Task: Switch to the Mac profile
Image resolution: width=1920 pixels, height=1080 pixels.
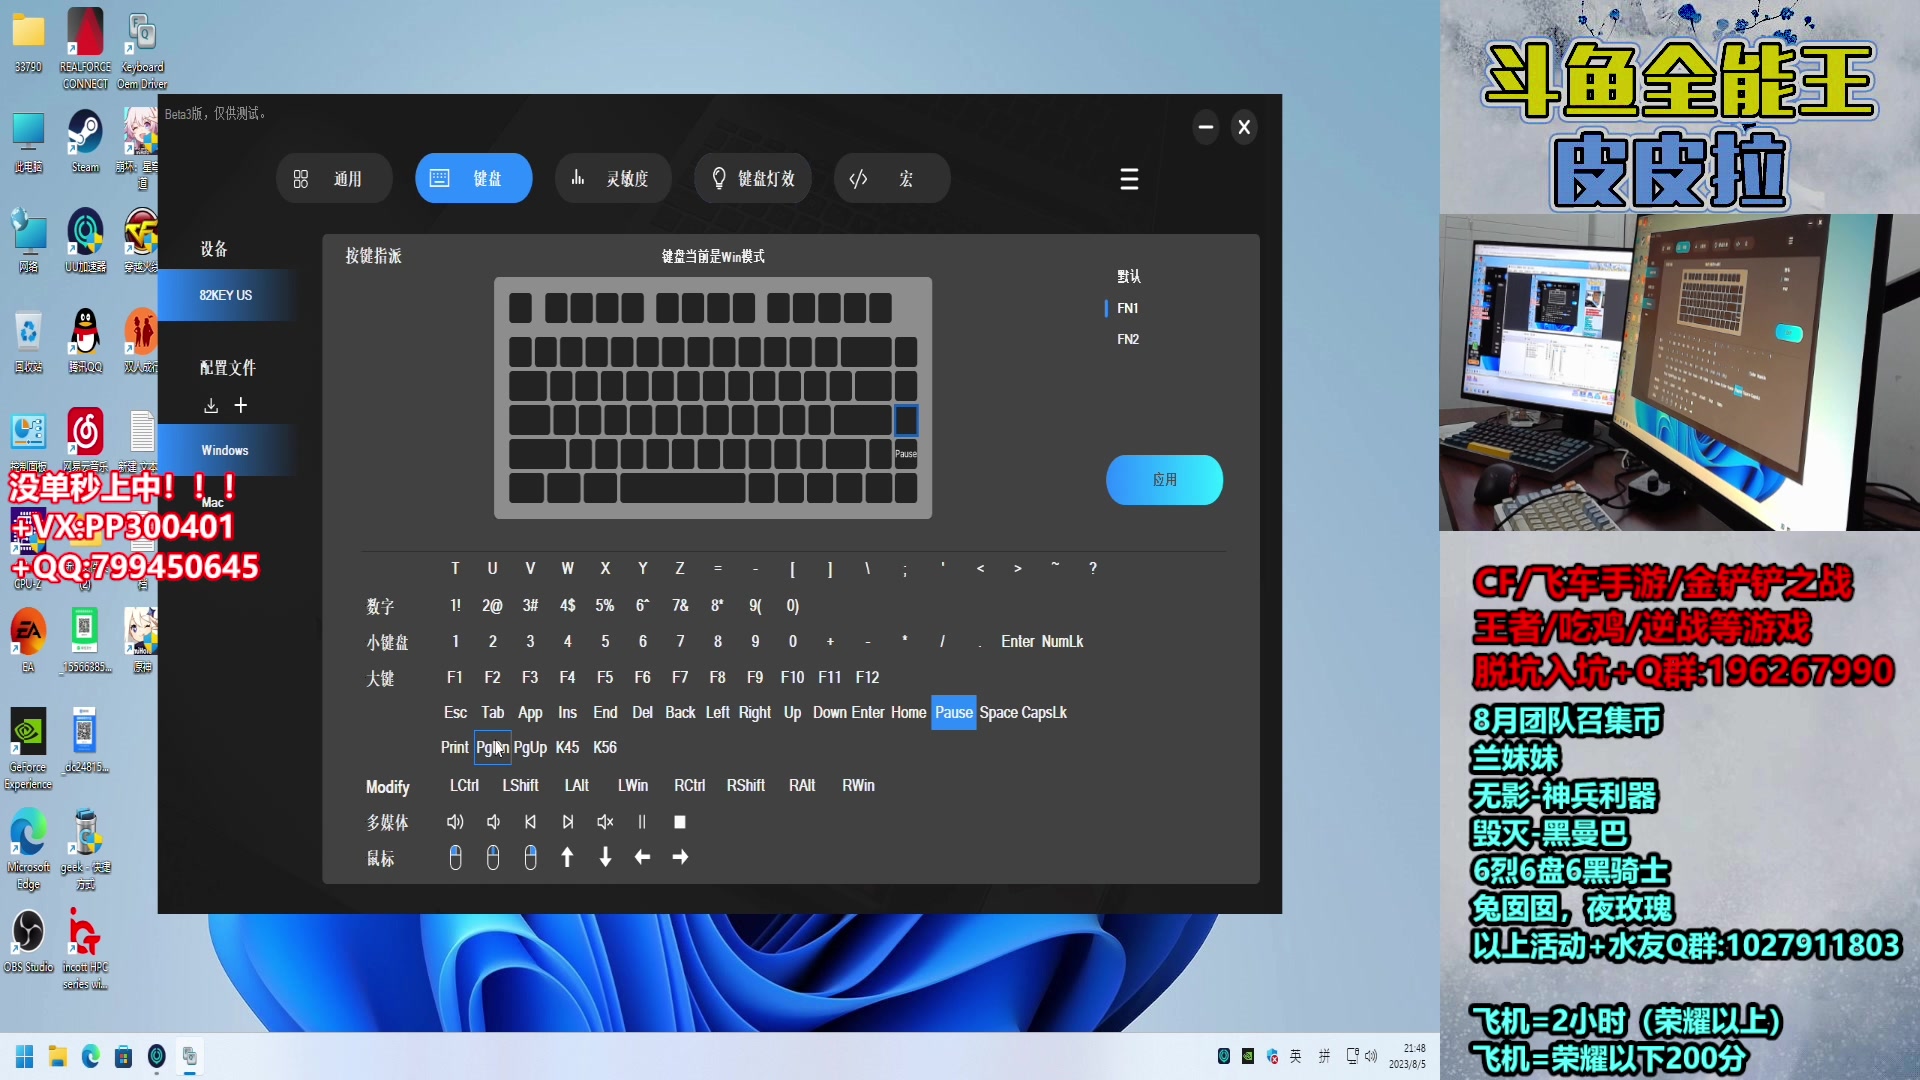Action: [x=213, y=501]
